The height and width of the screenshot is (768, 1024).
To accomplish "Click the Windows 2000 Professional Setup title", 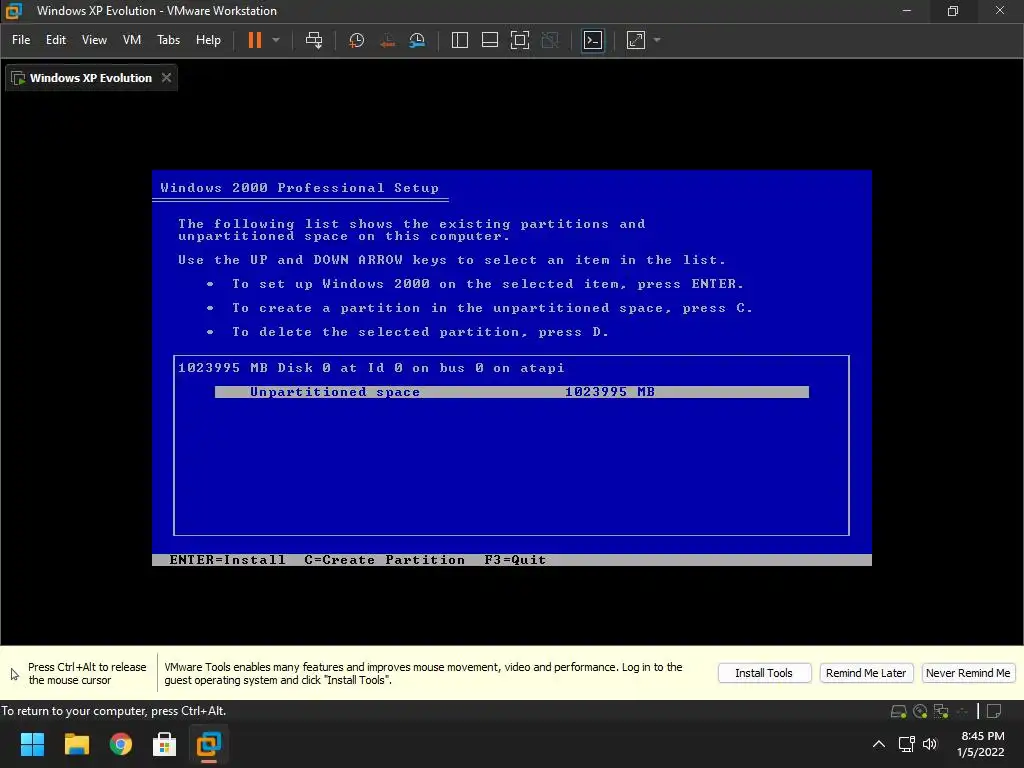I will coord(300,188).
